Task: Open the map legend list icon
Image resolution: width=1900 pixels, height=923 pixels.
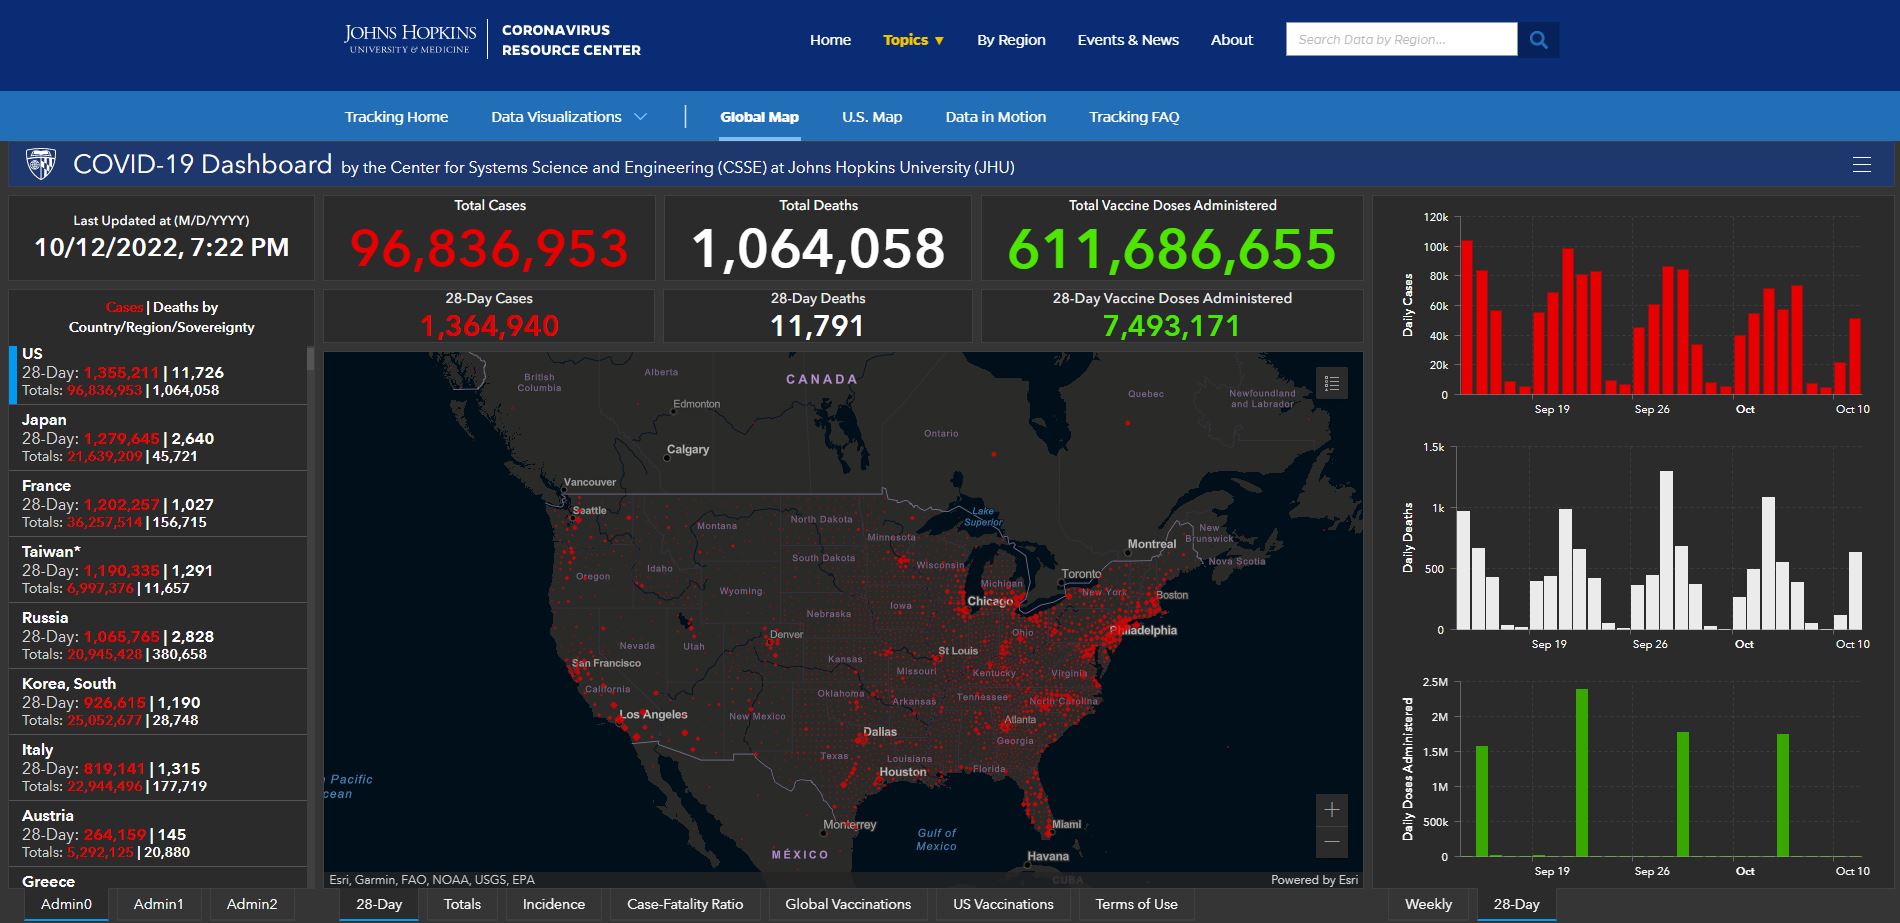Action: [x=1331, y=383]
